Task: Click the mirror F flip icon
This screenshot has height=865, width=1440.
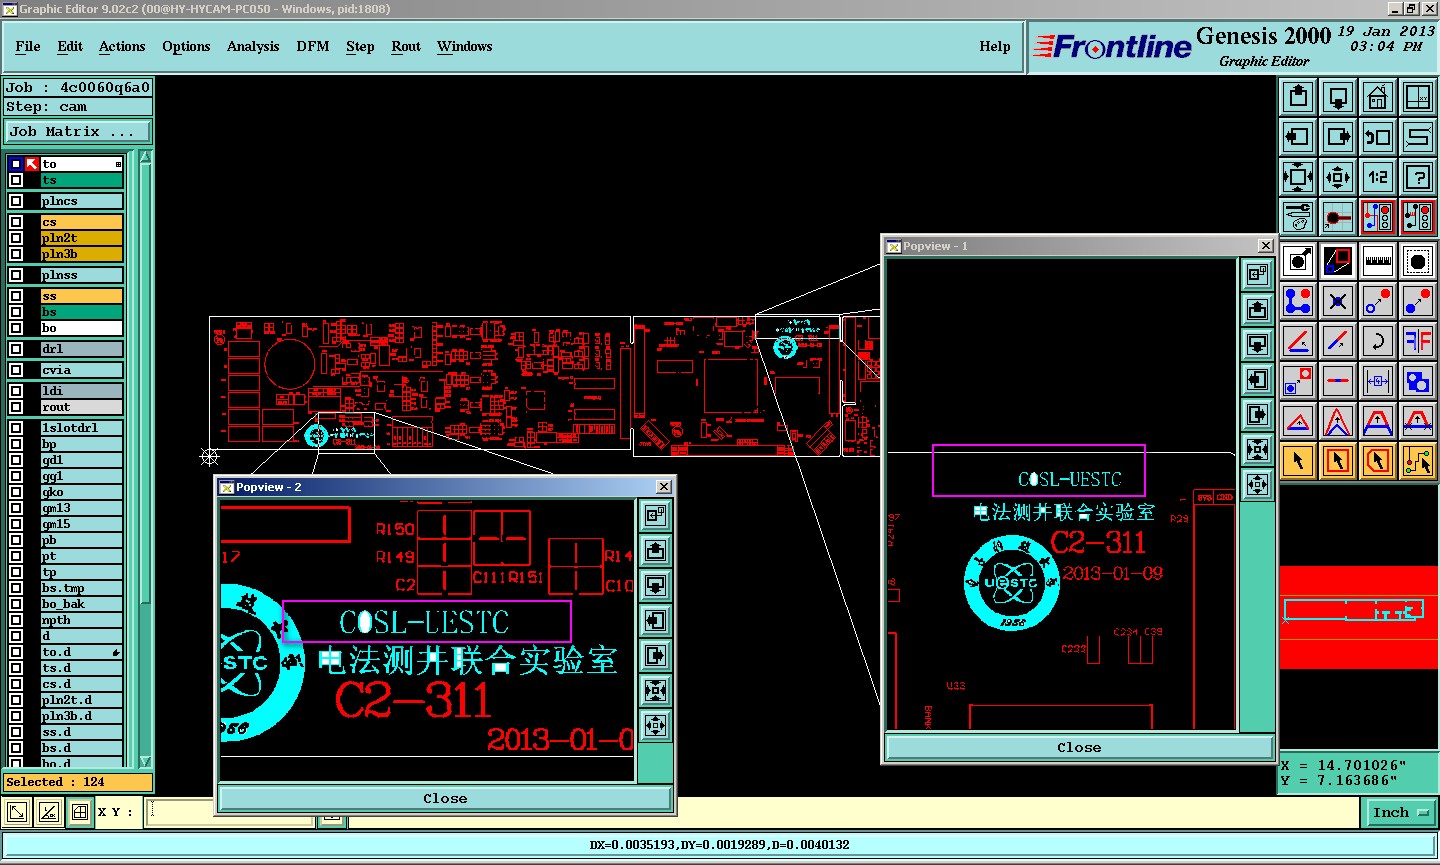Action: coord(1418,341)
